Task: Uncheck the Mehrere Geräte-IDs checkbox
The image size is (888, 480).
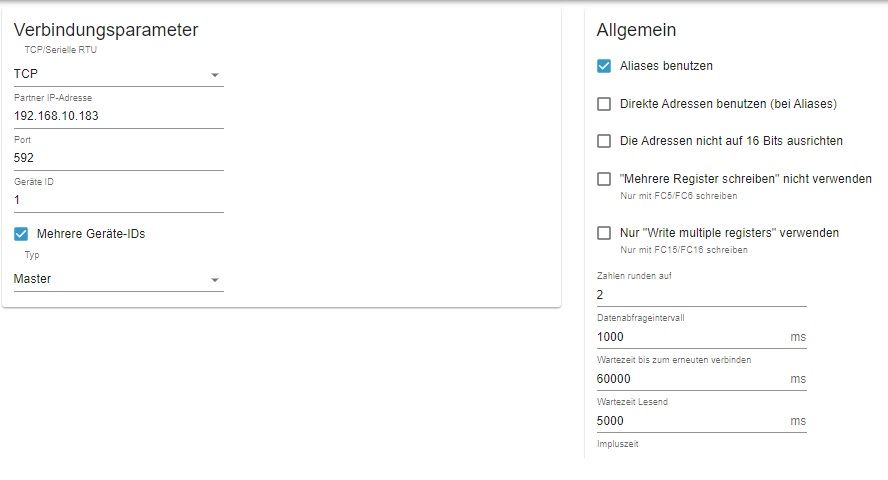Action: (21, 234)
